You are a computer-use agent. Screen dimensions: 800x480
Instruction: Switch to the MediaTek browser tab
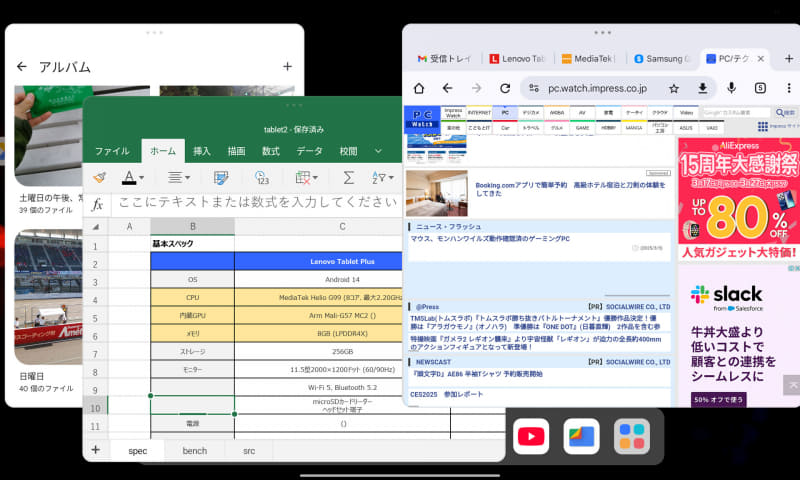pos(588,59)
